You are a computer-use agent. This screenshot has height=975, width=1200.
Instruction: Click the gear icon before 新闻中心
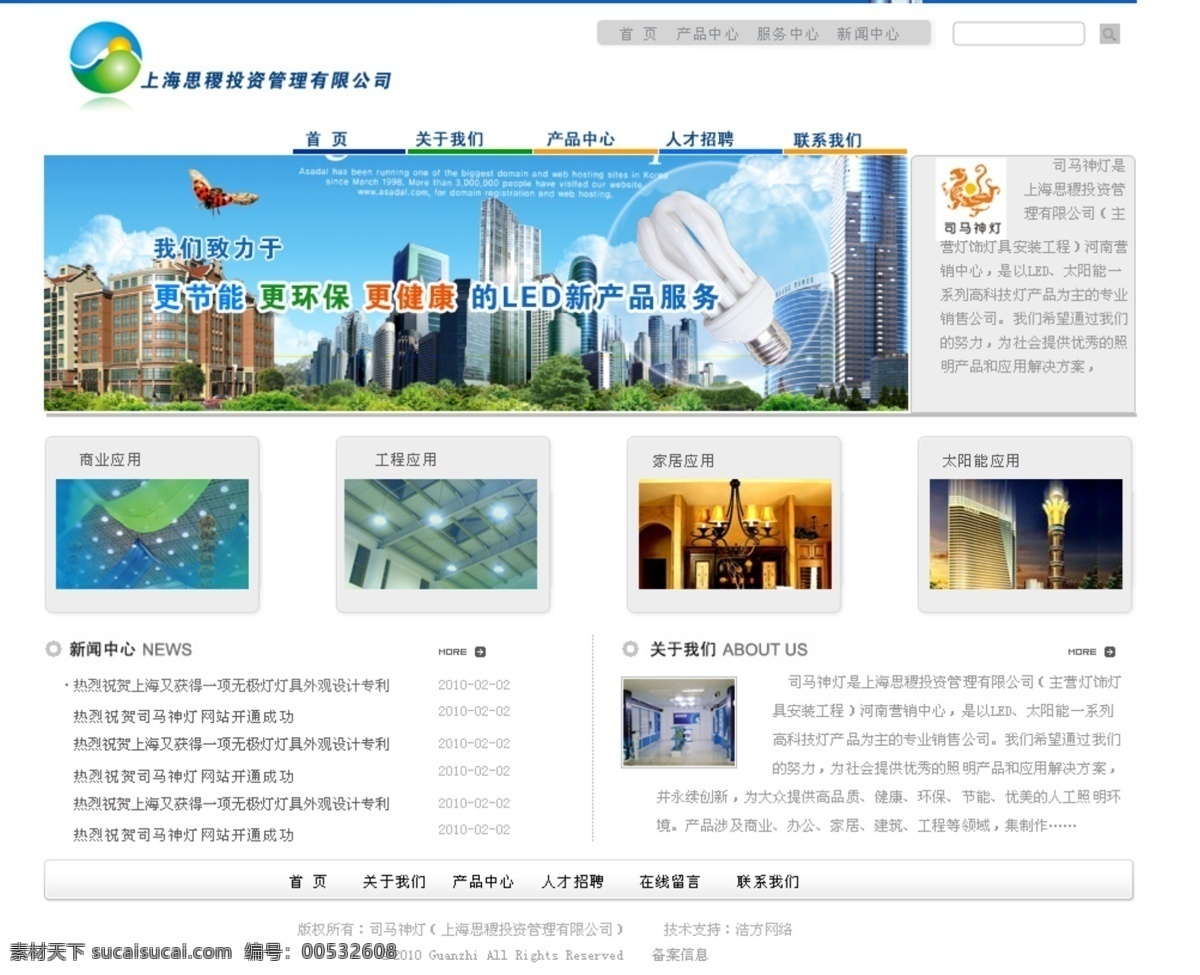pyautogui.click(x=53, y=649)
